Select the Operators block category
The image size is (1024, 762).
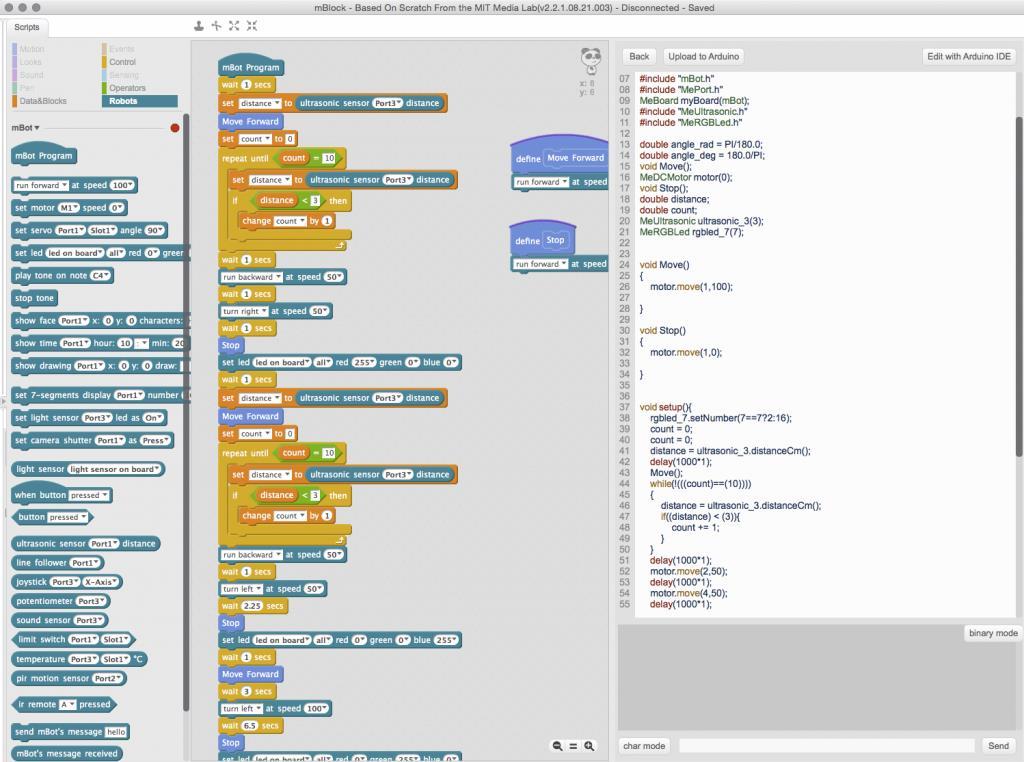point(127,88)
